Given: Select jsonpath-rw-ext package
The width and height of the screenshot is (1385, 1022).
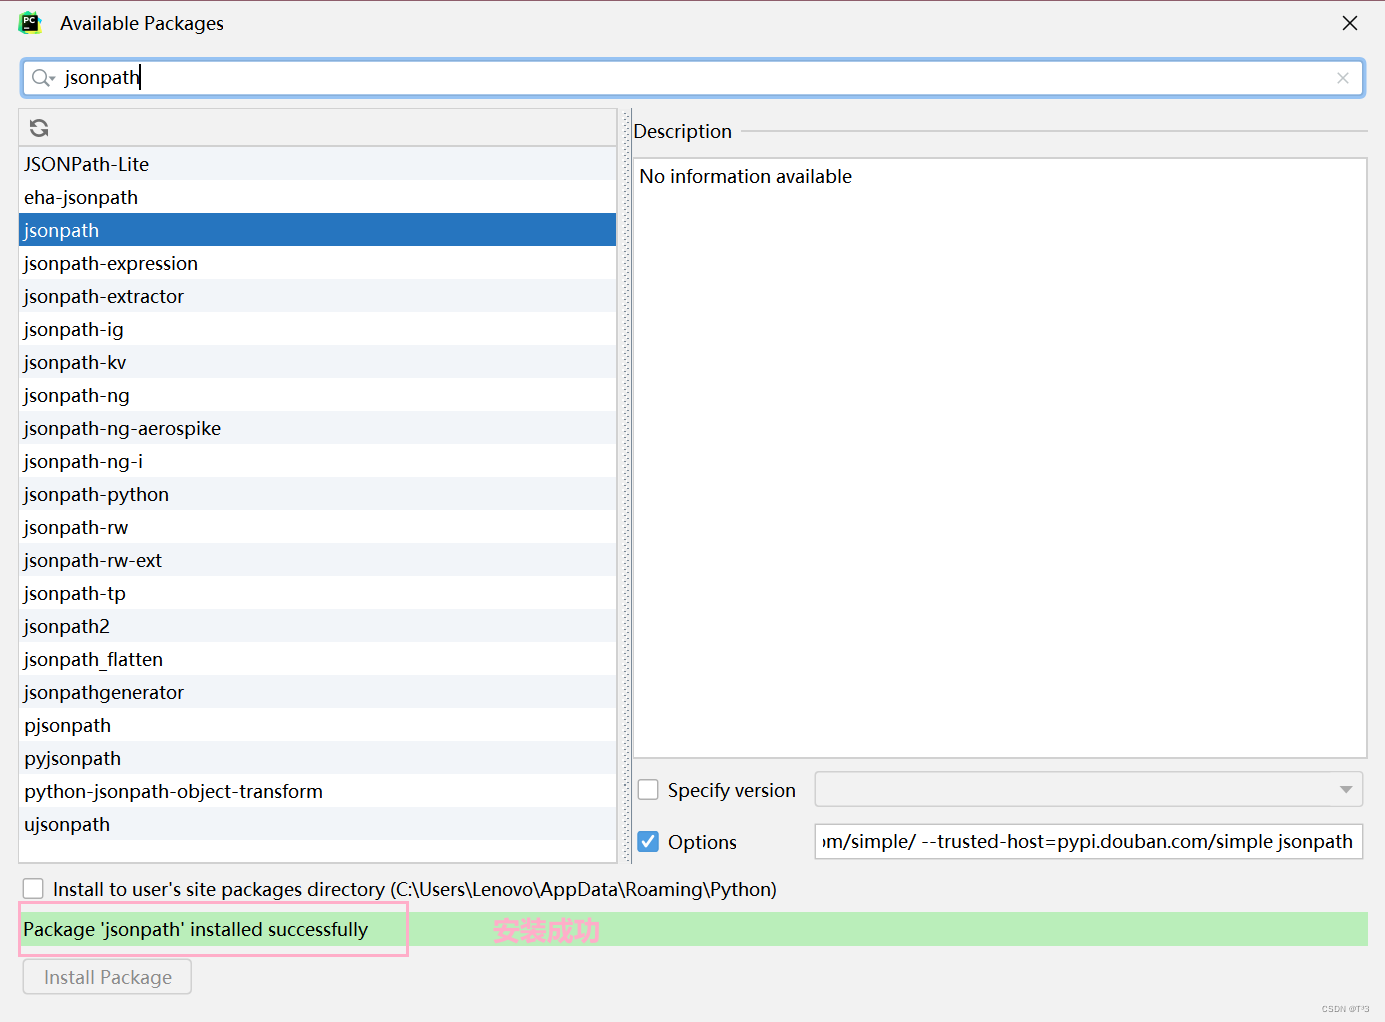Looking at the screenshot, I should click(x=317, y=560).
